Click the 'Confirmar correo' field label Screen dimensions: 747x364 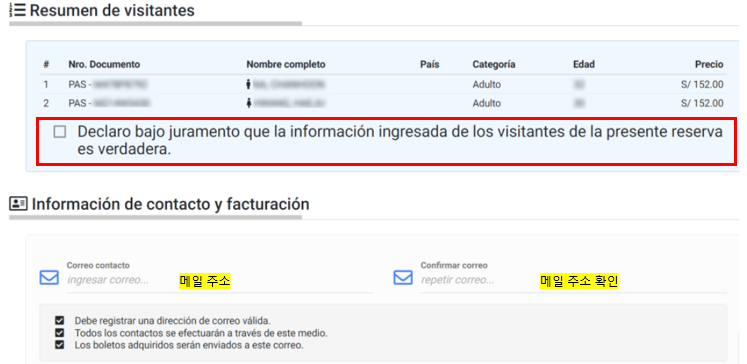pyautogui.click(x=454, y=265)
